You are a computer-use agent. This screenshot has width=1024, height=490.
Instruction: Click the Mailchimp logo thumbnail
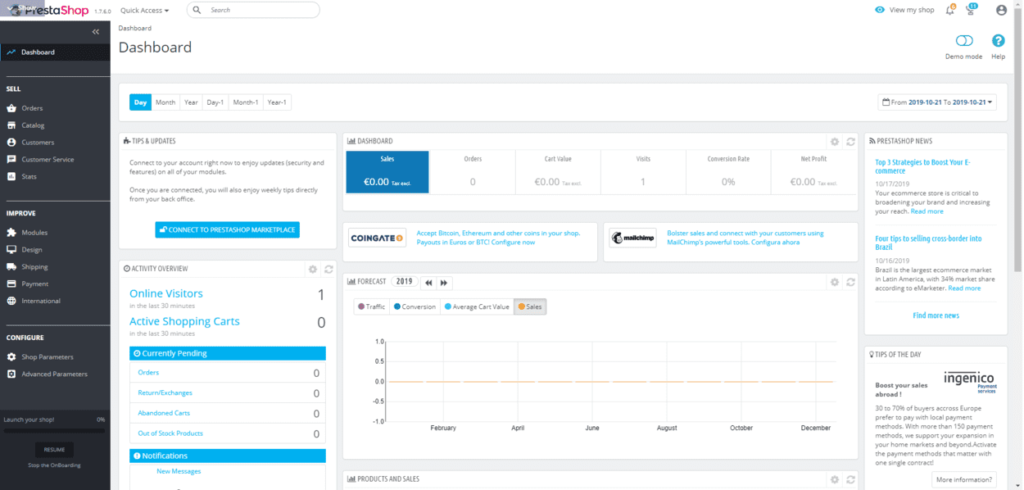pyautogui.click(x=633, y=238)
